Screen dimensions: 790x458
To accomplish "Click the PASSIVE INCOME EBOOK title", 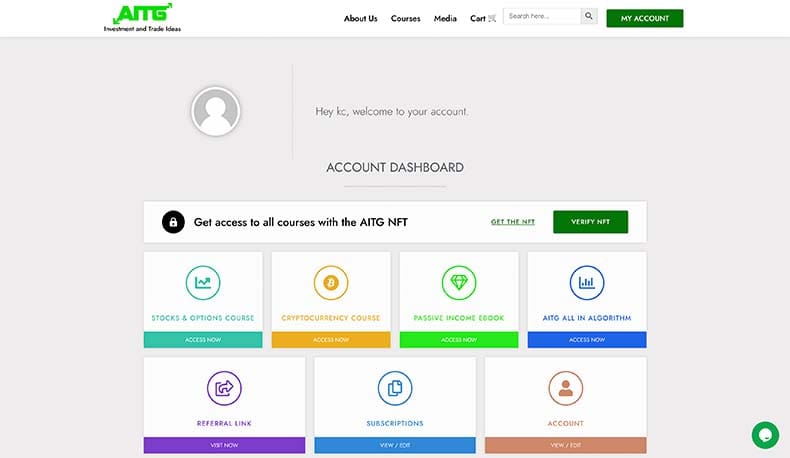I will tap(459, 318).
